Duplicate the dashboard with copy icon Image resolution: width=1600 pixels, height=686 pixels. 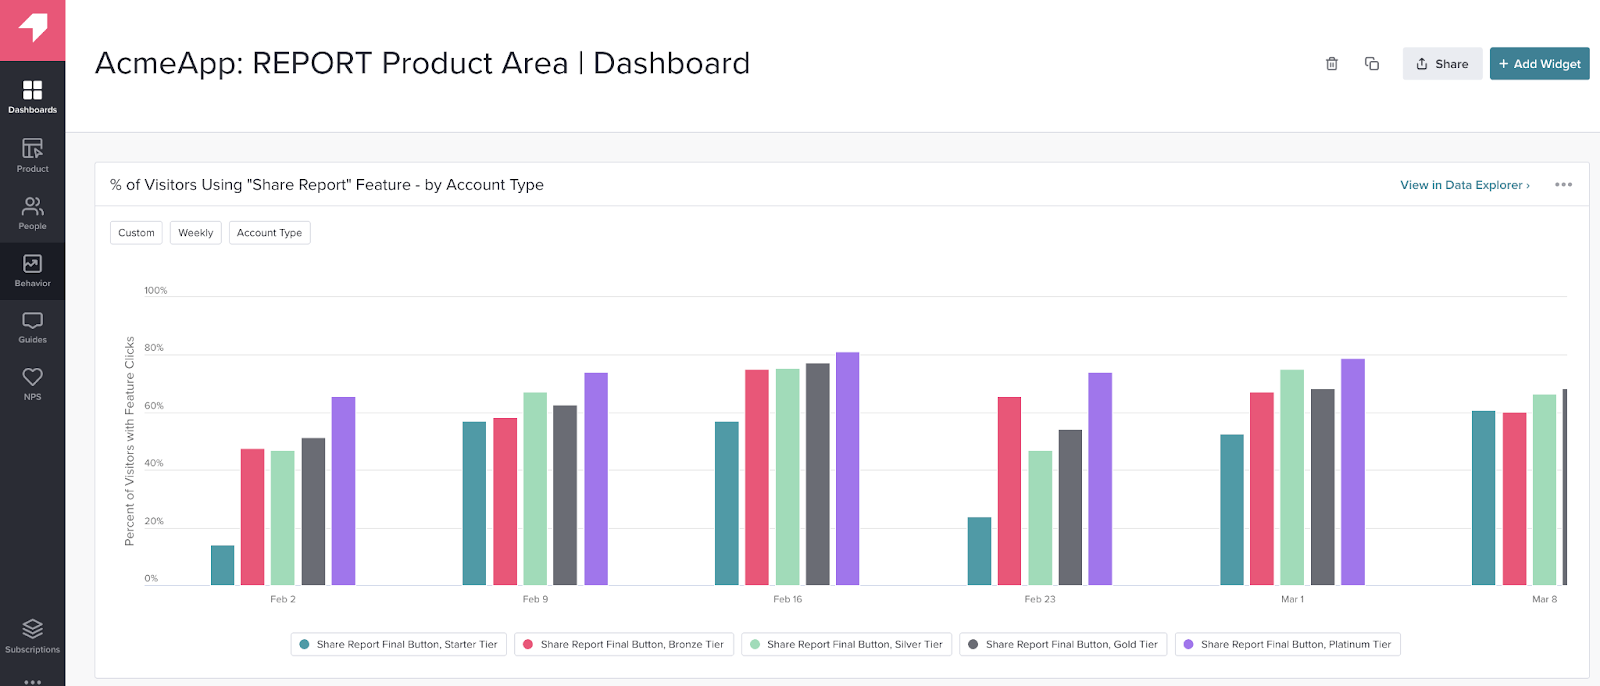click(1372, 64)
